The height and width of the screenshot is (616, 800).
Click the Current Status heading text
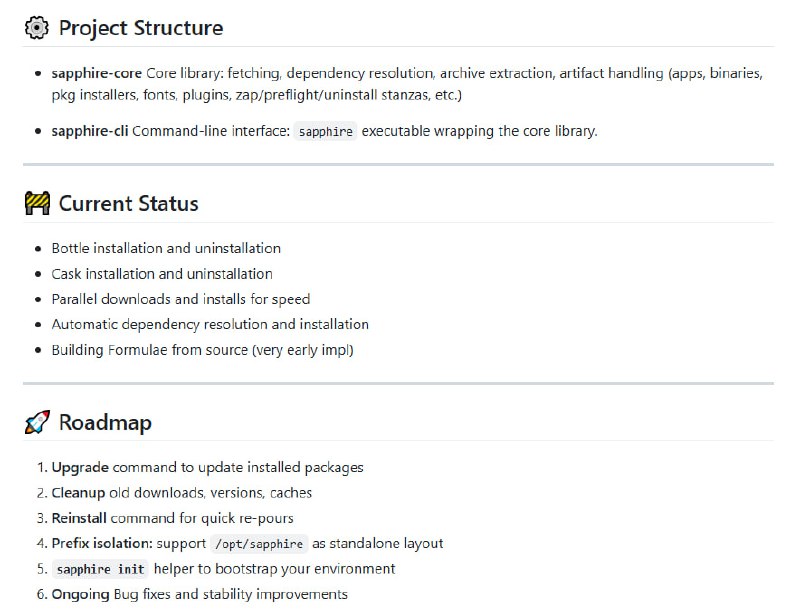point(128,204)
